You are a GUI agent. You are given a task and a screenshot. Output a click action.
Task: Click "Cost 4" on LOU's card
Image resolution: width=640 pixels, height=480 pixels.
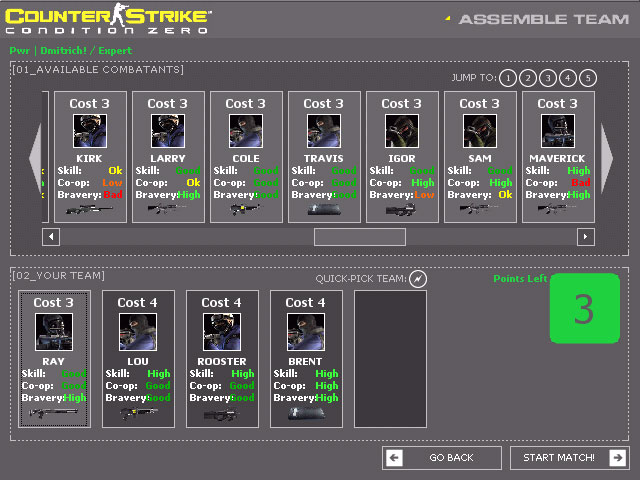[x=137, y=302]
